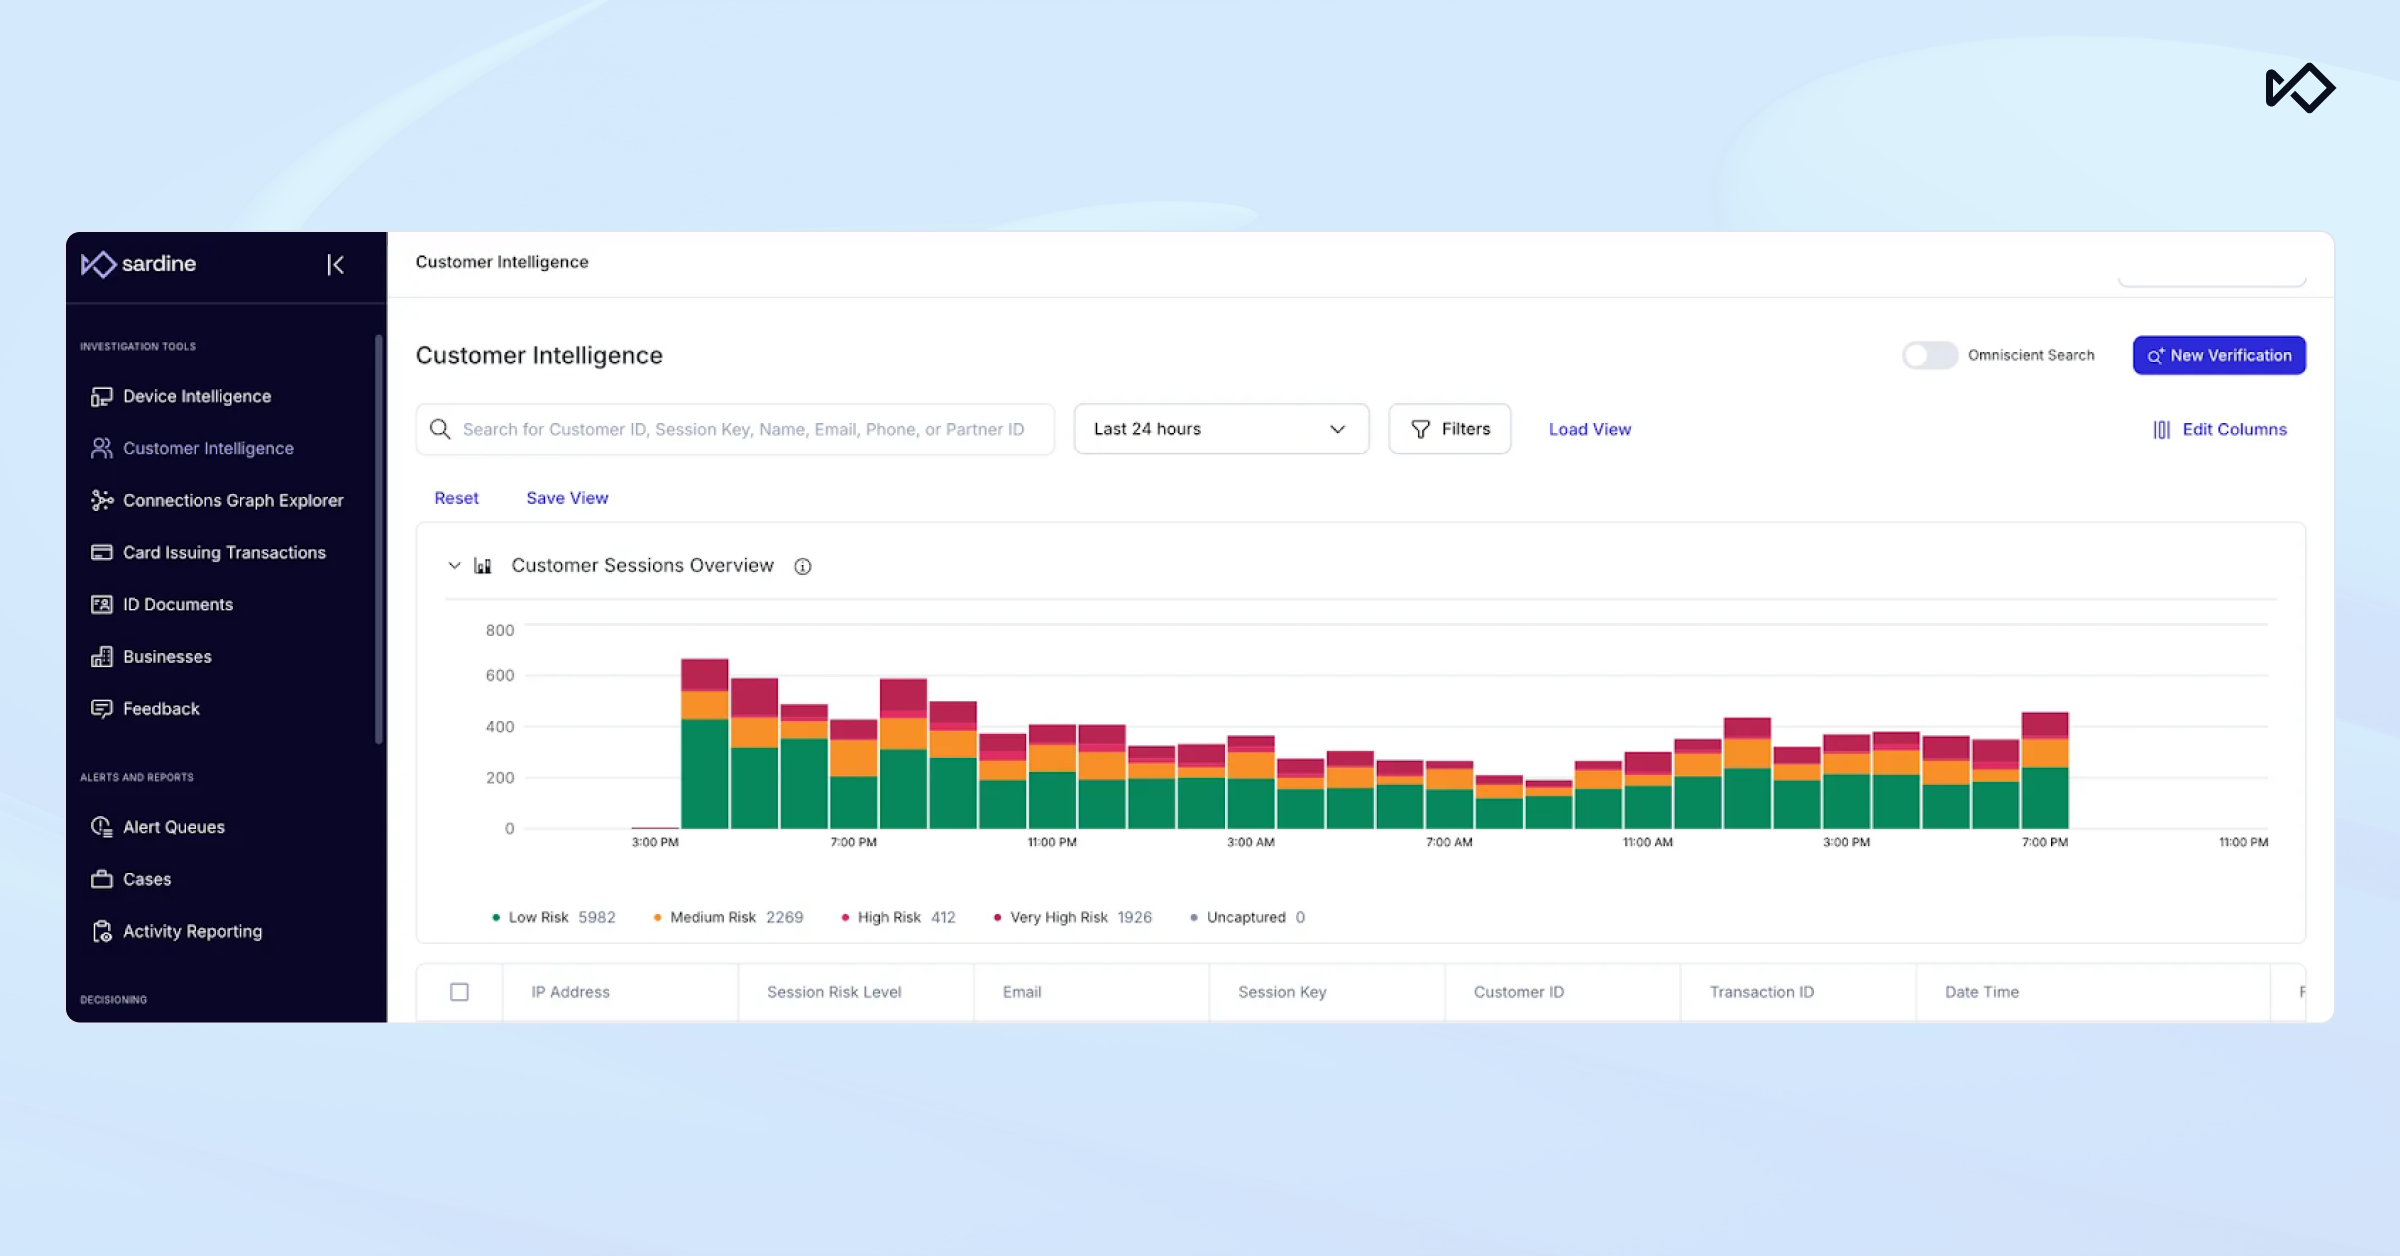Open Activity Reporting in the sidebar

[x=192, y=931]
